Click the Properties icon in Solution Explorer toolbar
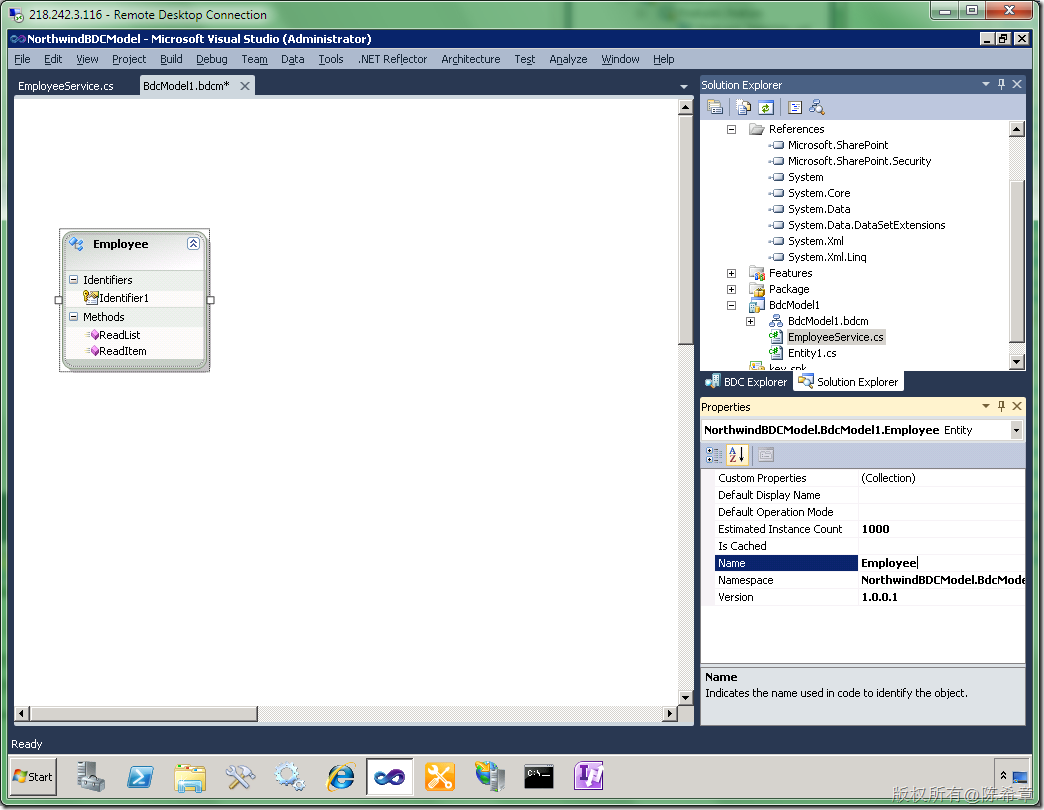Image resolution: width=1044 pixels, height=810 pixels. click(x=715, y=107)
